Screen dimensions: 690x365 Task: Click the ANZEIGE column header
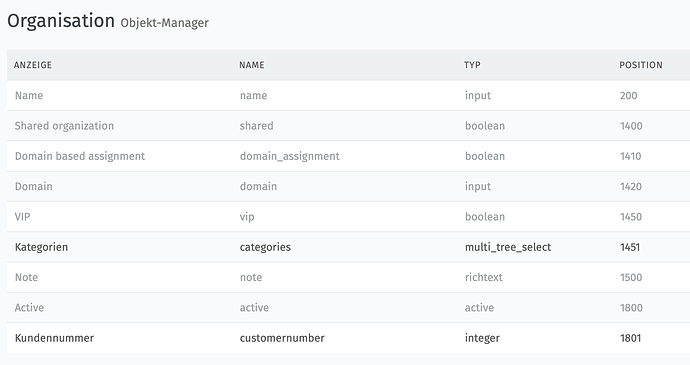(33, 65)
